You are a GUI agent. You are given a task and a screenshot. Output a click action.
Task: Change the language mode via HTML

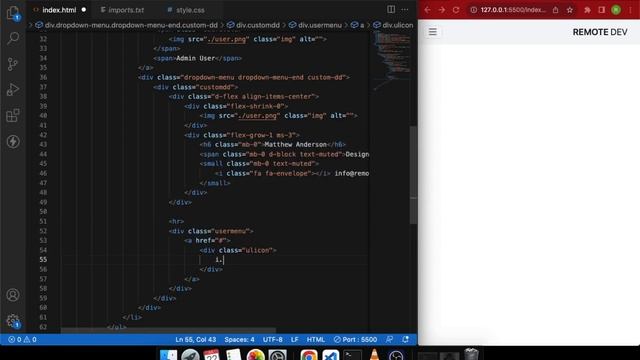click(x=316, y=339)
